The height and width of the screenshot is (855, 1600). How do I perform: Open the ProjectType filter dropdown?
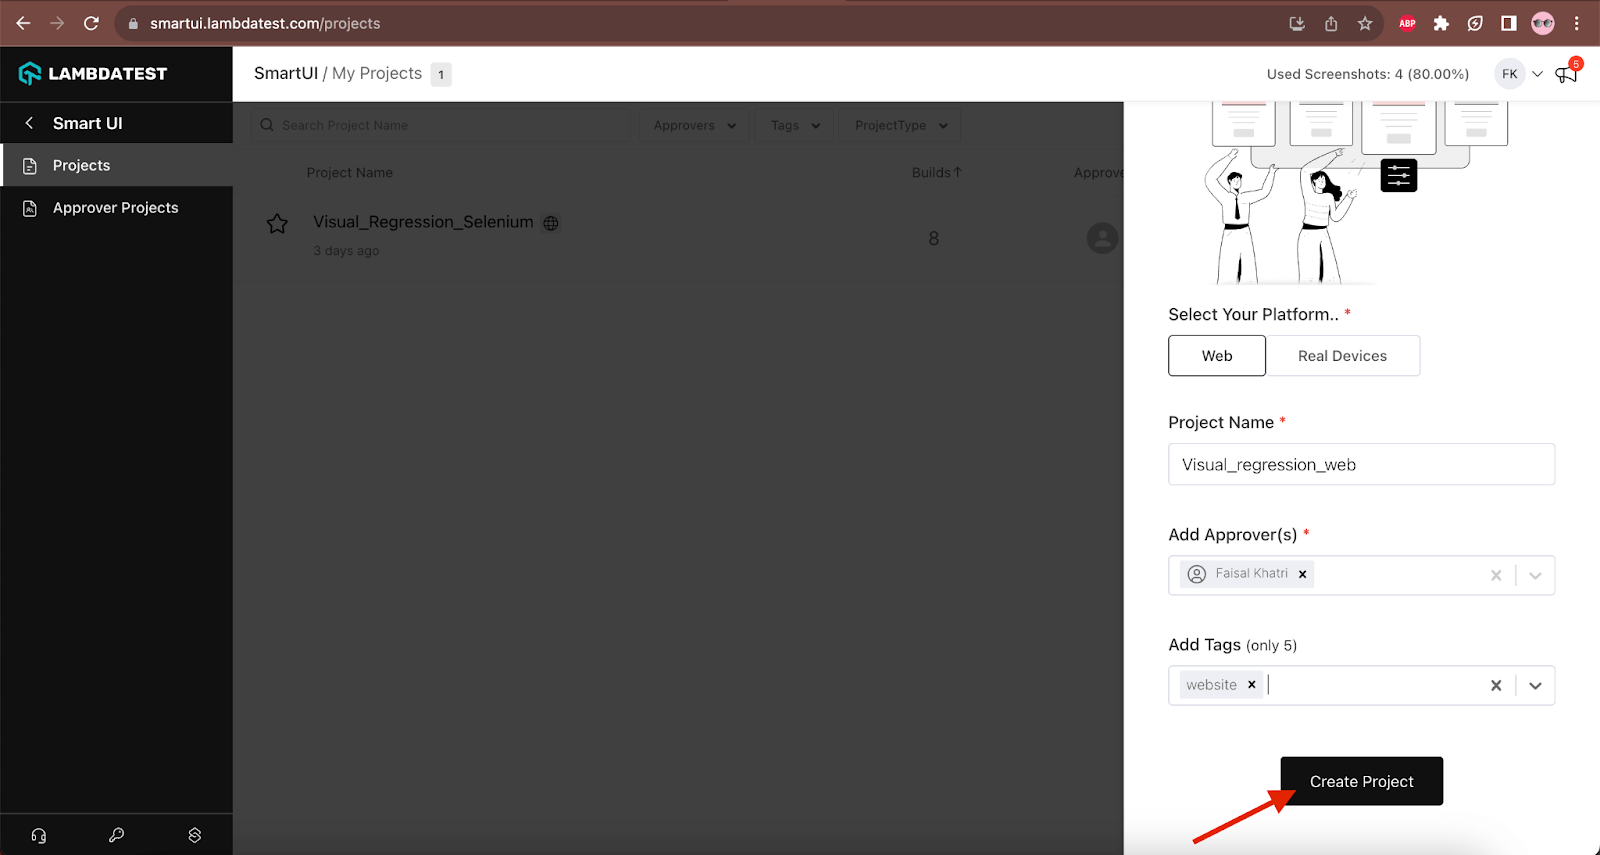pyautogui.click(x=901, y=125)
